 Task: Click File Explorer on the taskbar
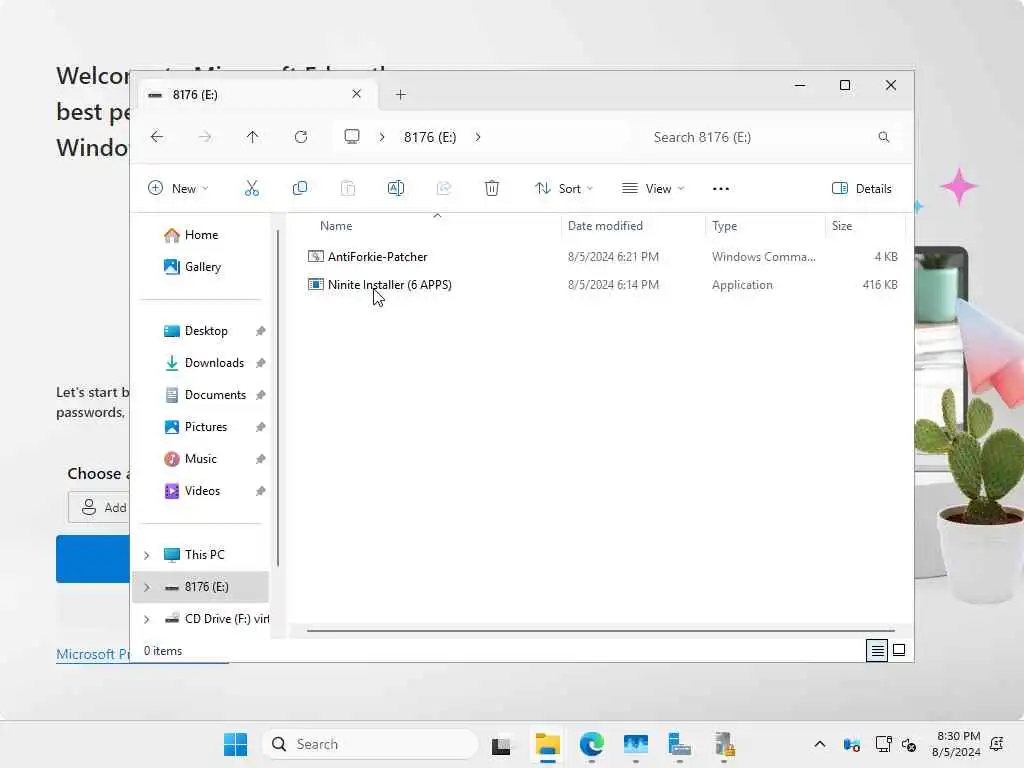point(547,744)
